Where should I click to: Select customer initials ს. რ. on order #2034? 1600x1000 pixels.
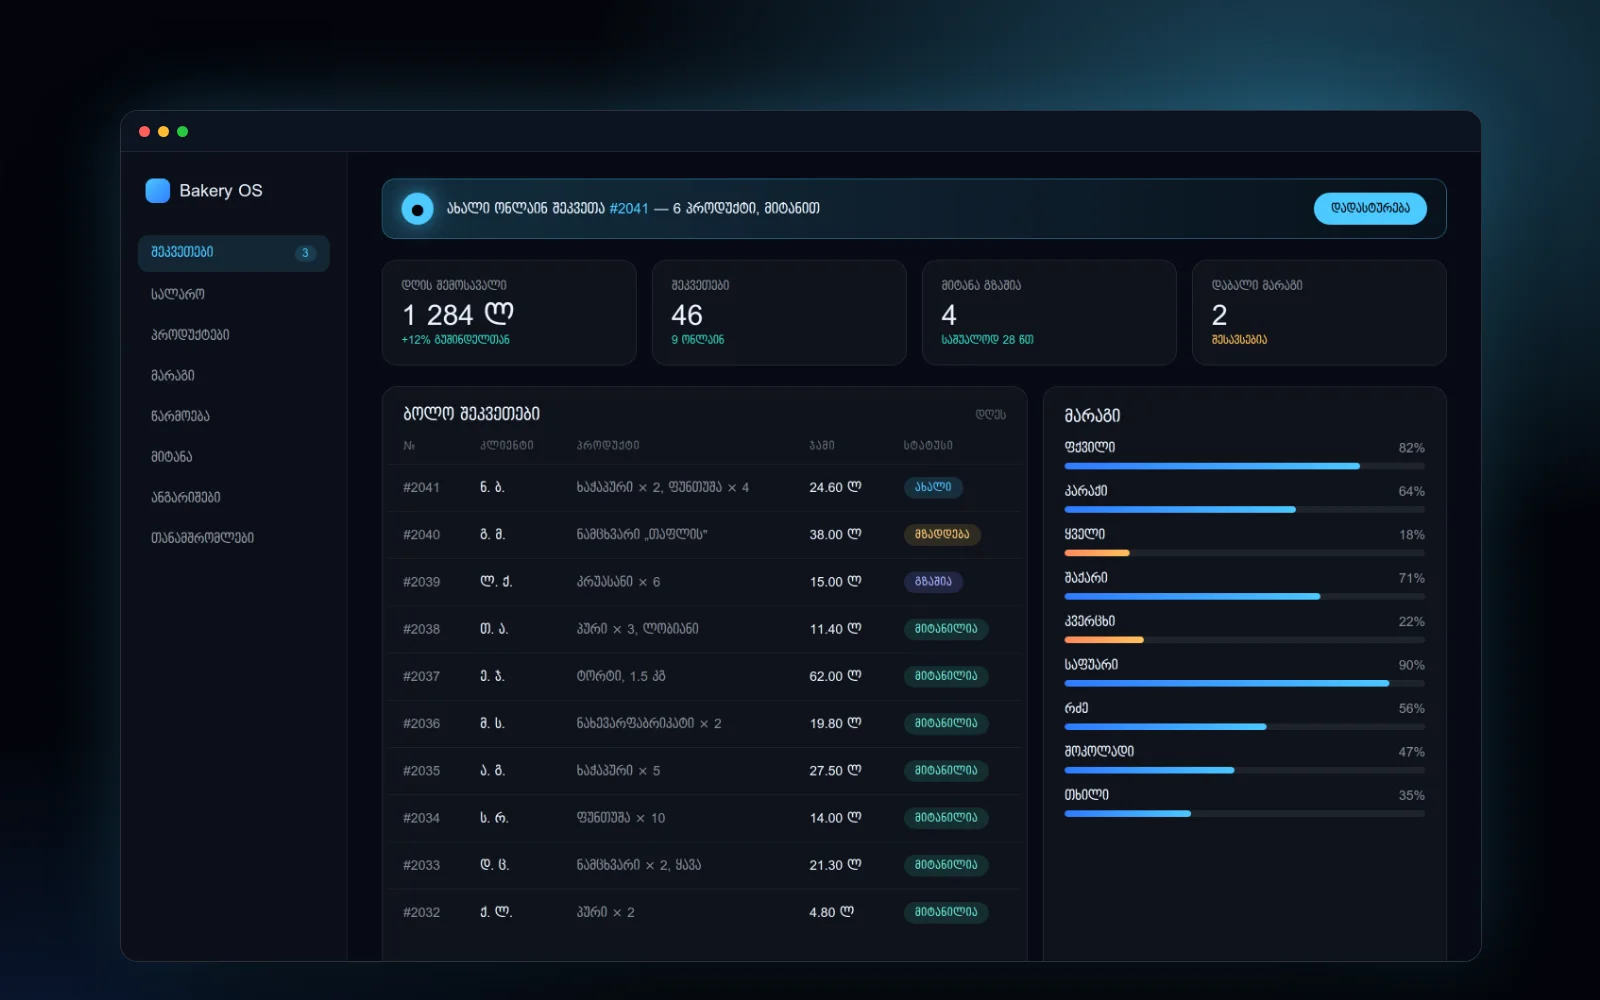(x=494, y=818)
